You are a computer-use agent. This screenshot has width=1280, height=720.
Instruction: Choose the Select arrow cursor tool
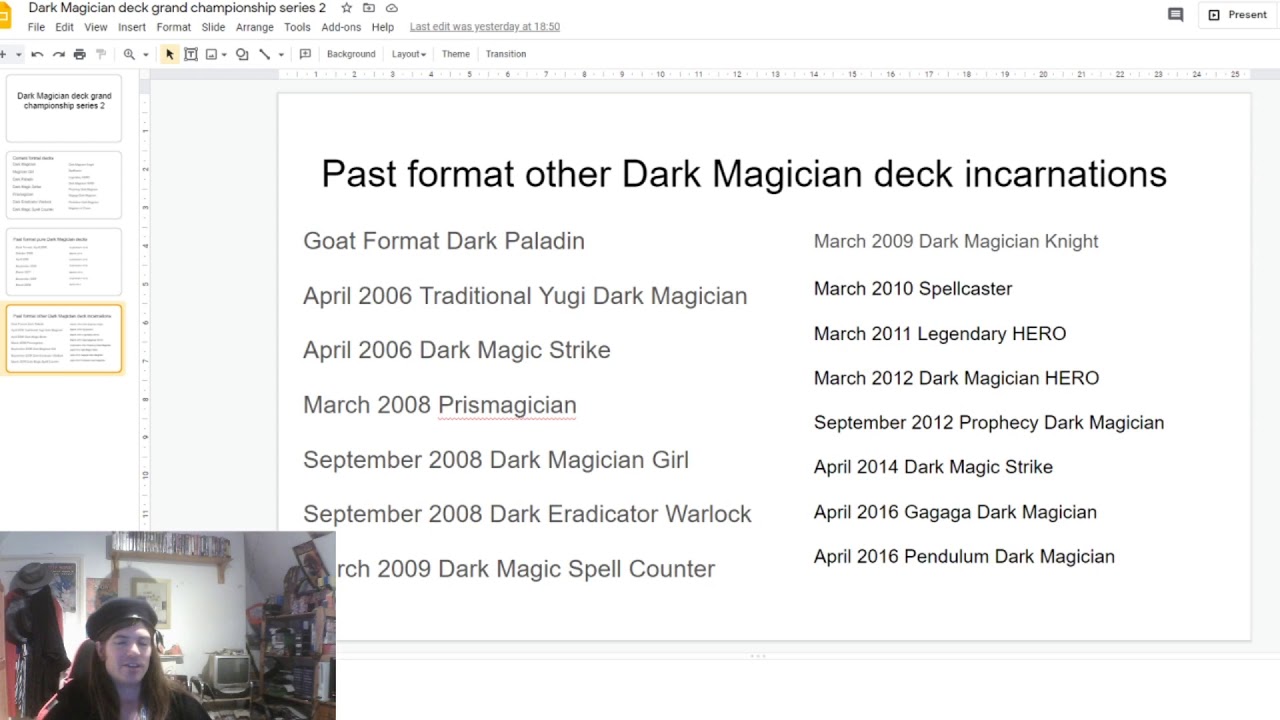click(170, 54)
